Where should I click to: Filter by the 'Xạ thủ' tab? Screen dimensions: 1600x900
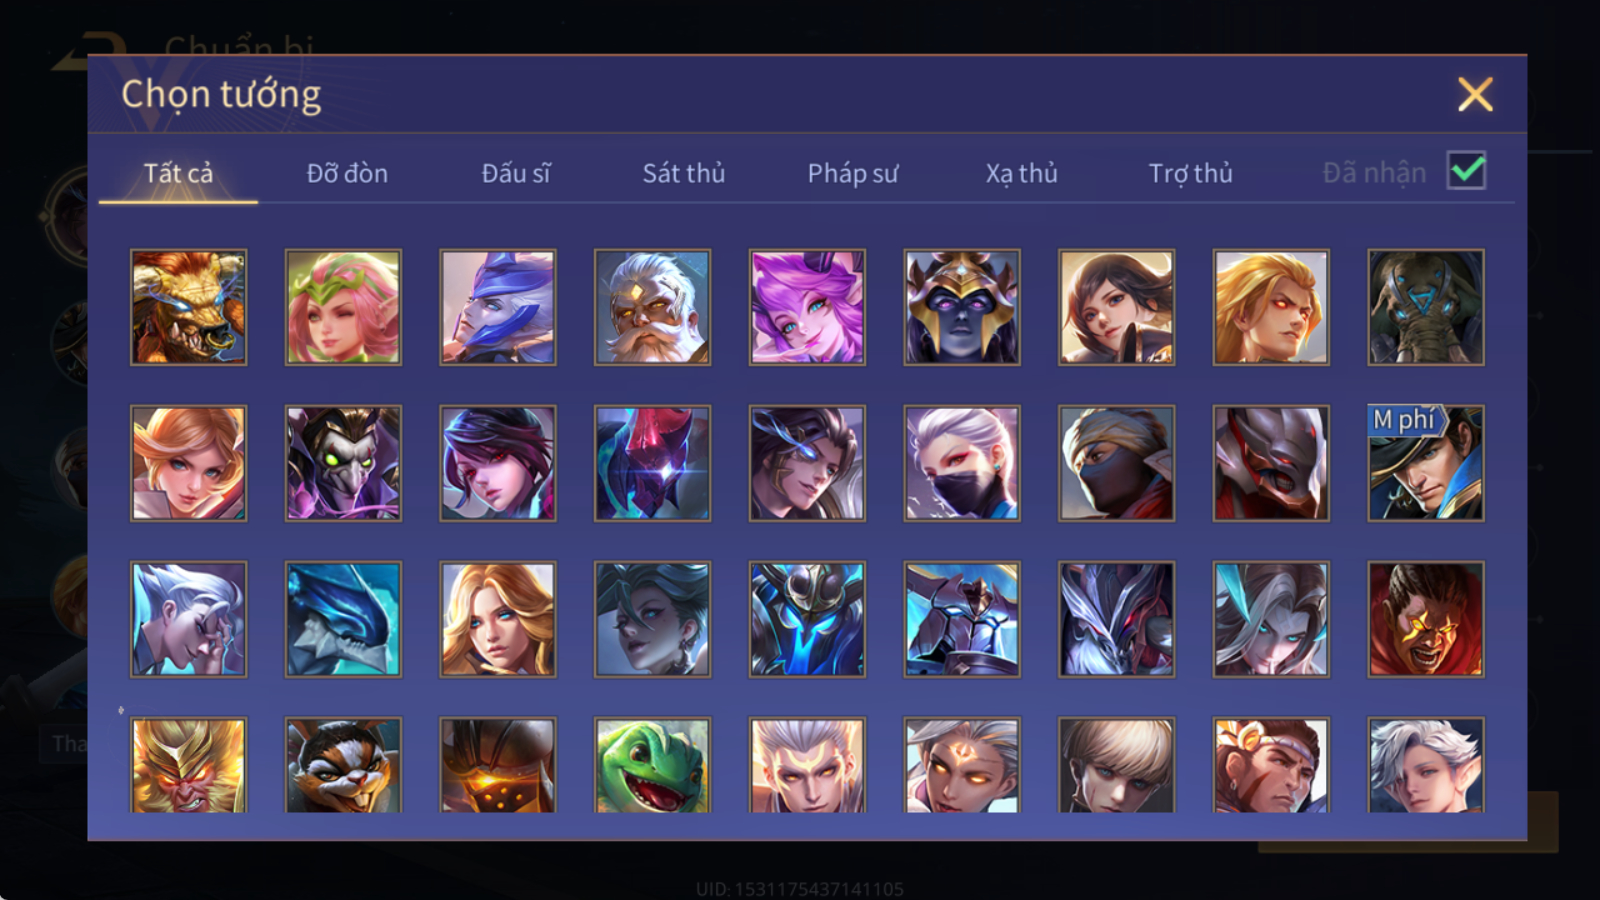point(1021,174)
